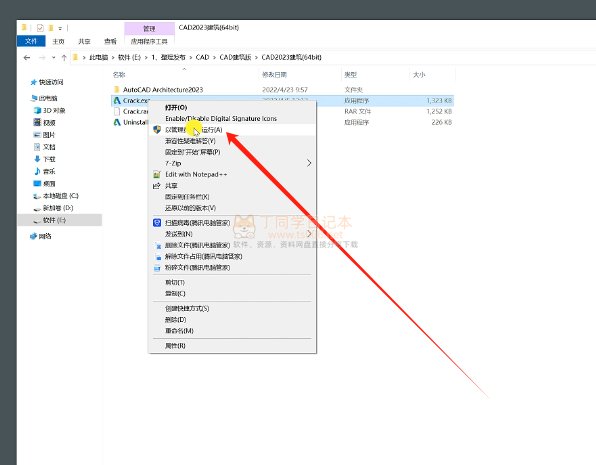Click the Tencent virus scan icon
The width and height of the screenshot is (596, 465).
click(x=157, y=223)
